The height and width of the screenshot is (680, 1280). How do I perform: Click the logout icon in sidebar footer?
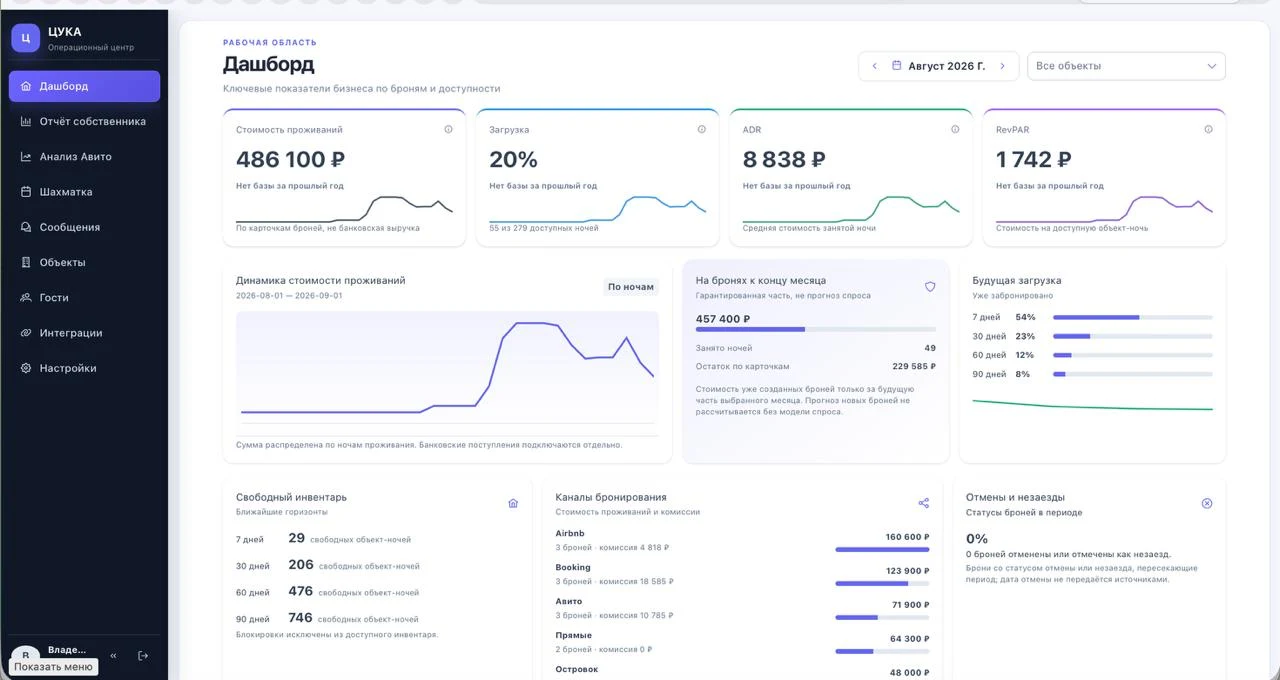[x=143, y=656]
